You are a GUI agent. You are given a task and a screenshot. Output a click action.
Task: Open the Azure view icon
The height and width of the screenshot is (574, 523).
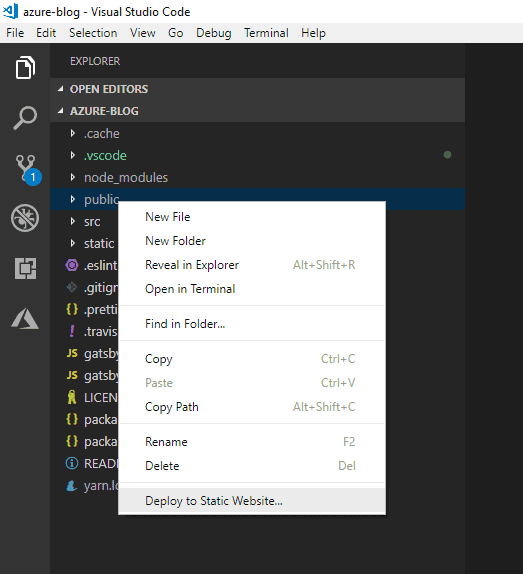point(25,318)
